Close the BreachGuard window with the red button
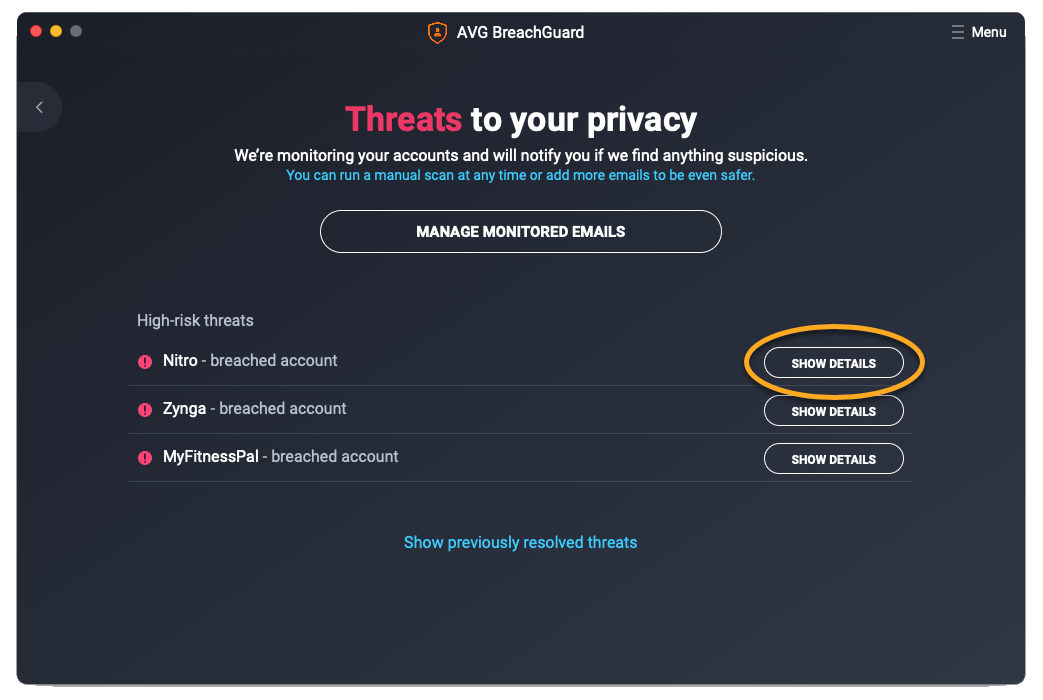The image size is (1043, 700). pos(36,31)
